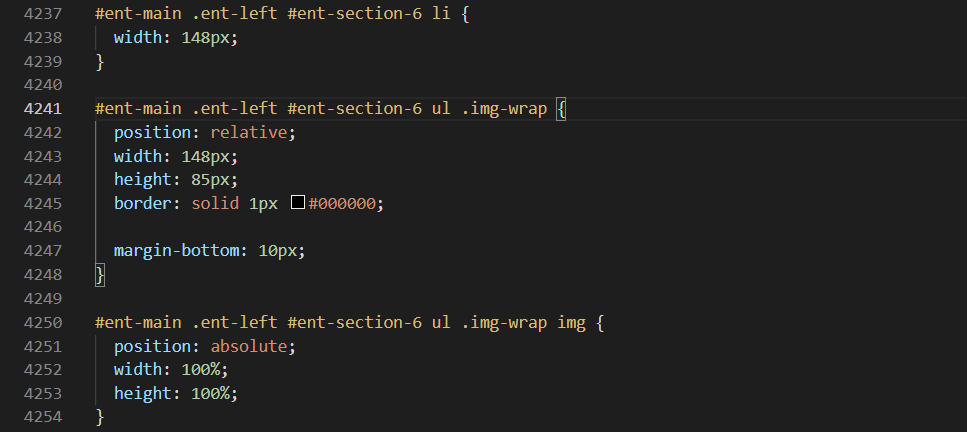This screenshot has width=967, height=432.
Task: Click line number 4249
Action: pos(43,298)
